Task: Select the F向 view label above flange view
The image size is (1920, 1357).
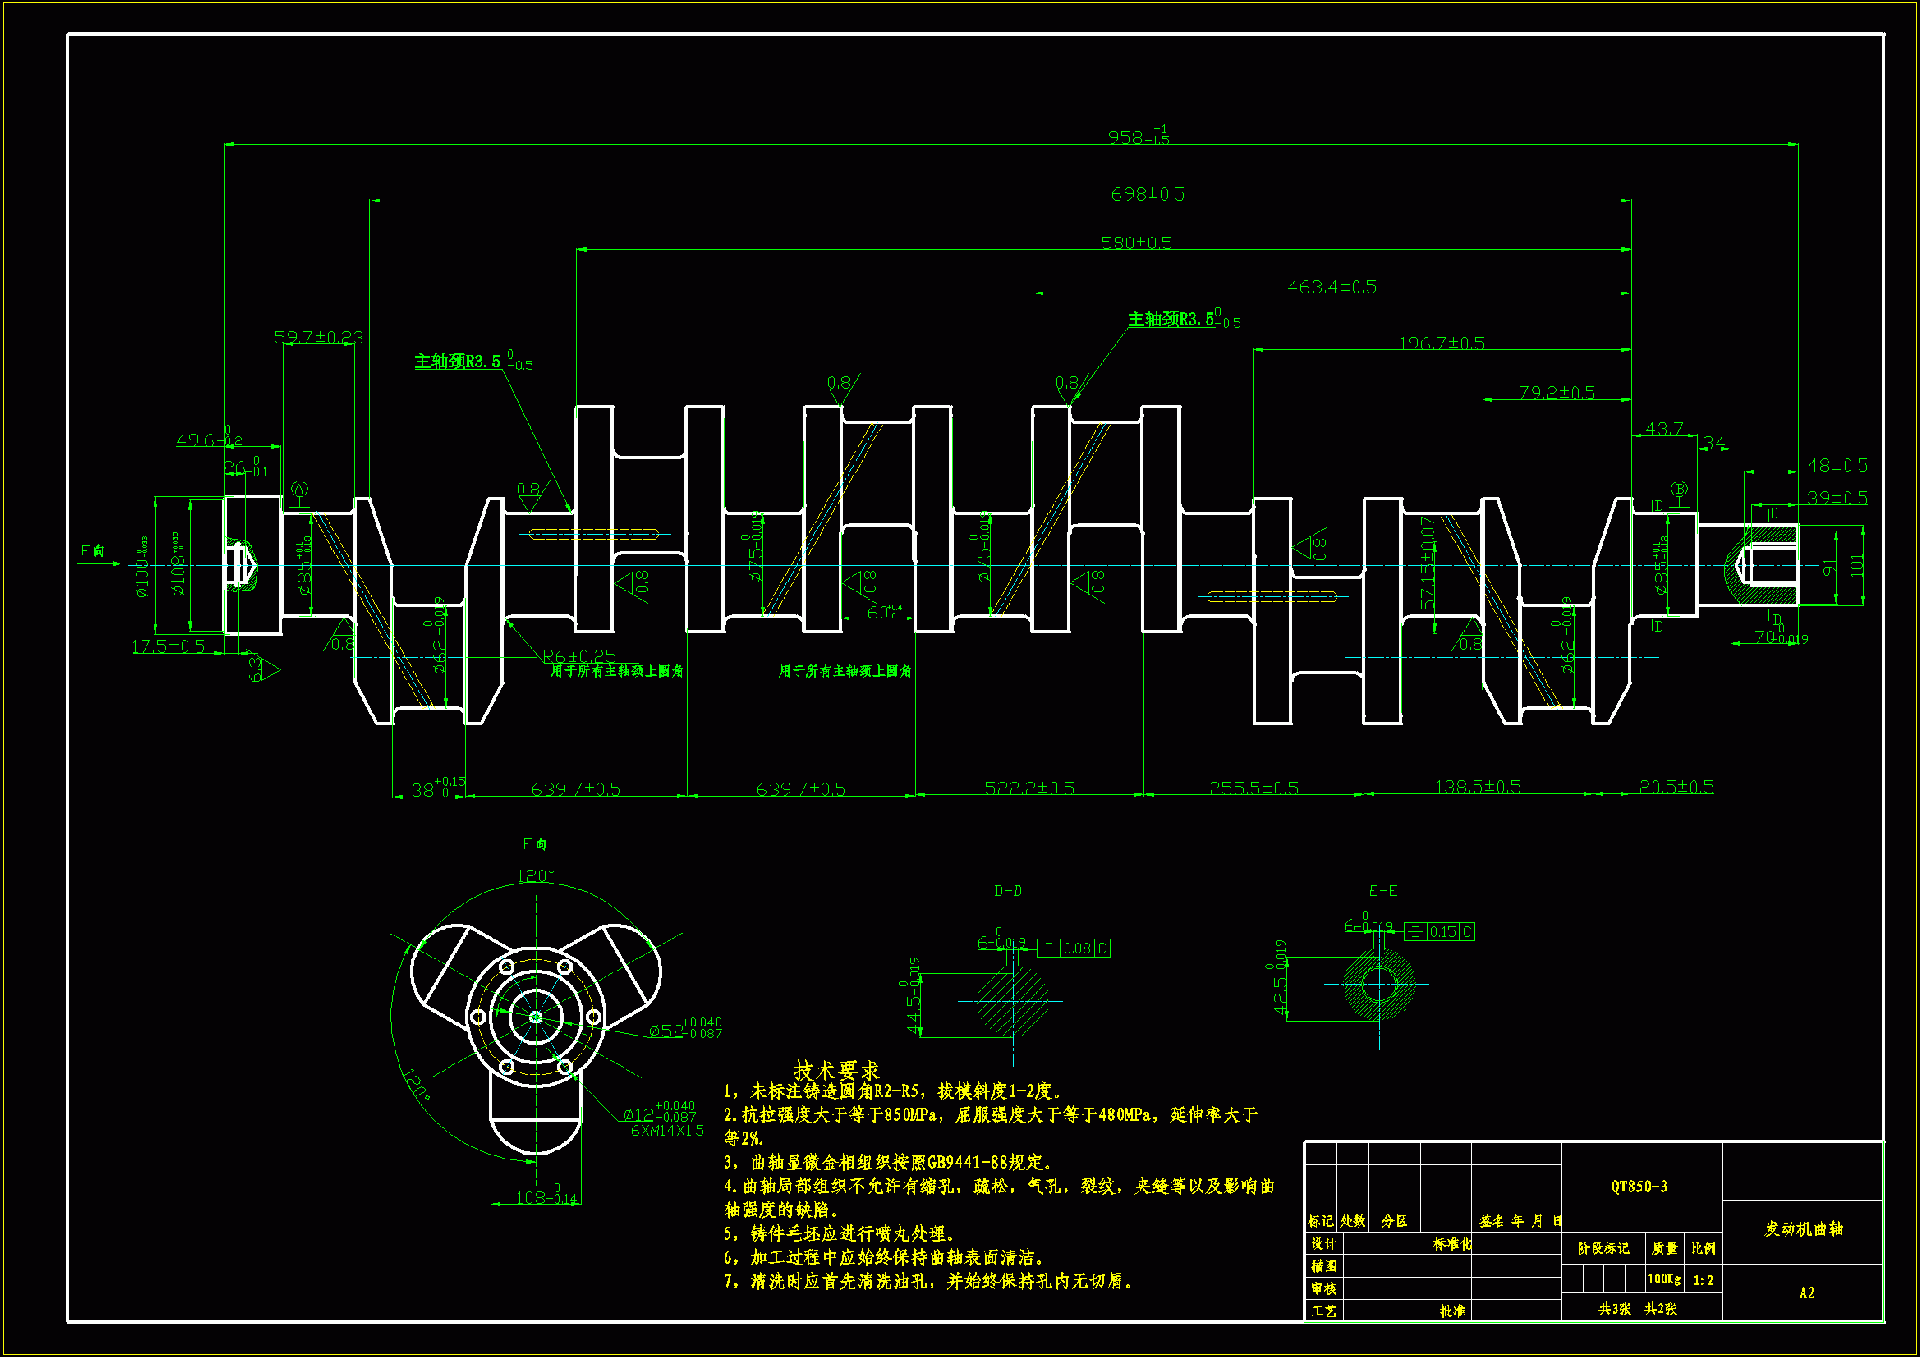Action: pyautogui.click(x=534, y=844)
